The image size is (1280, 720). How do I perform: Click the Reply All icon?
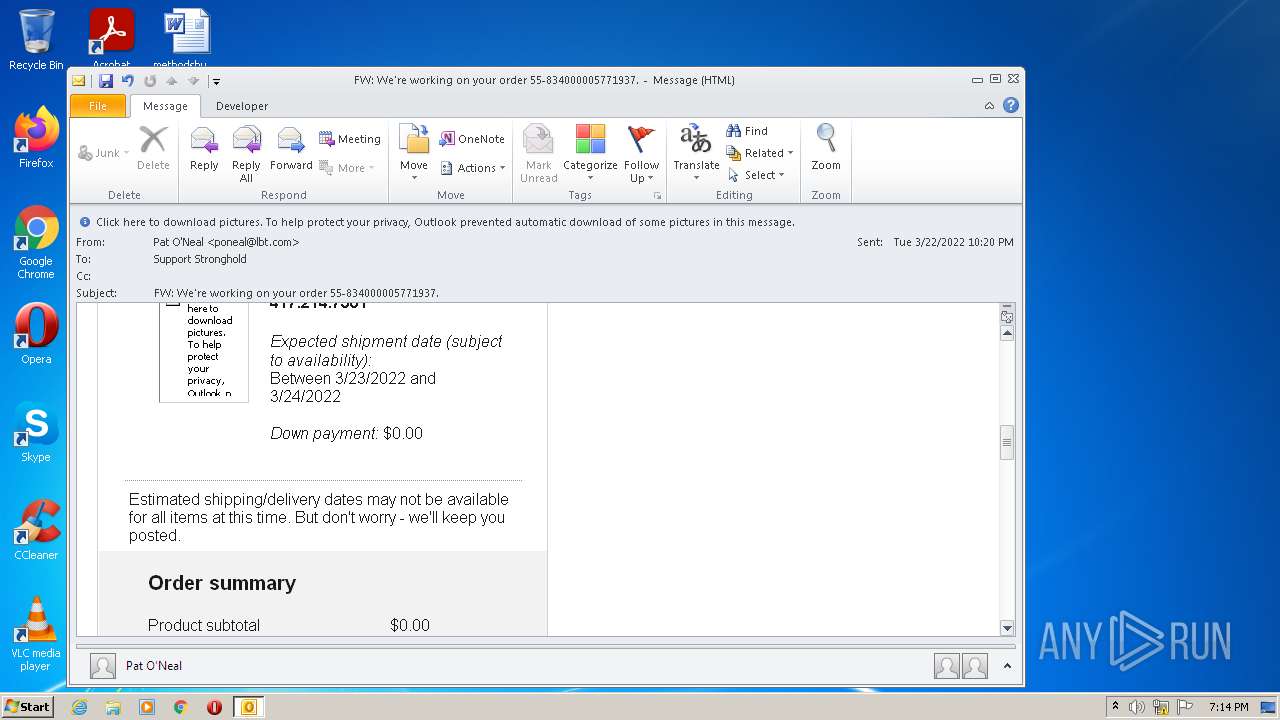pyautogui.click(x=246, y=154)
